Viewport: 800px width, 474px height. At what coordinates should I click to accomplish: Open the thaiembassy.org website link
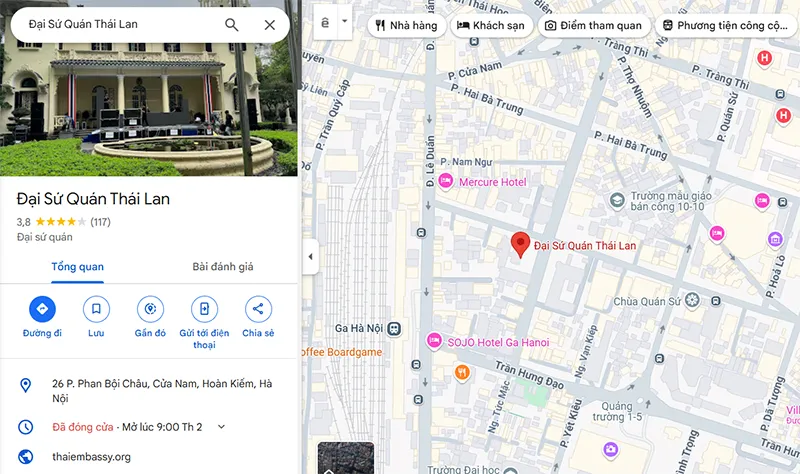pos(91,457)
